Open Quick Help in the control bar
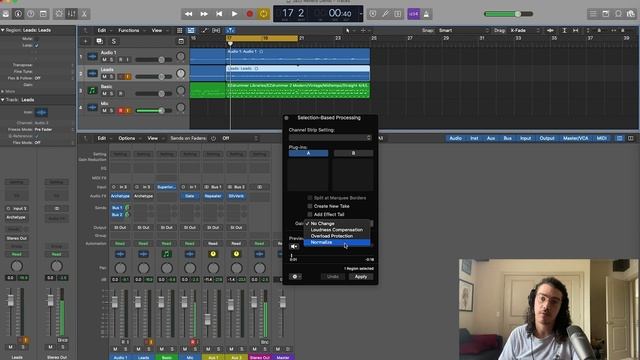This screenshot has height=360, width=640. click(31, 14)
